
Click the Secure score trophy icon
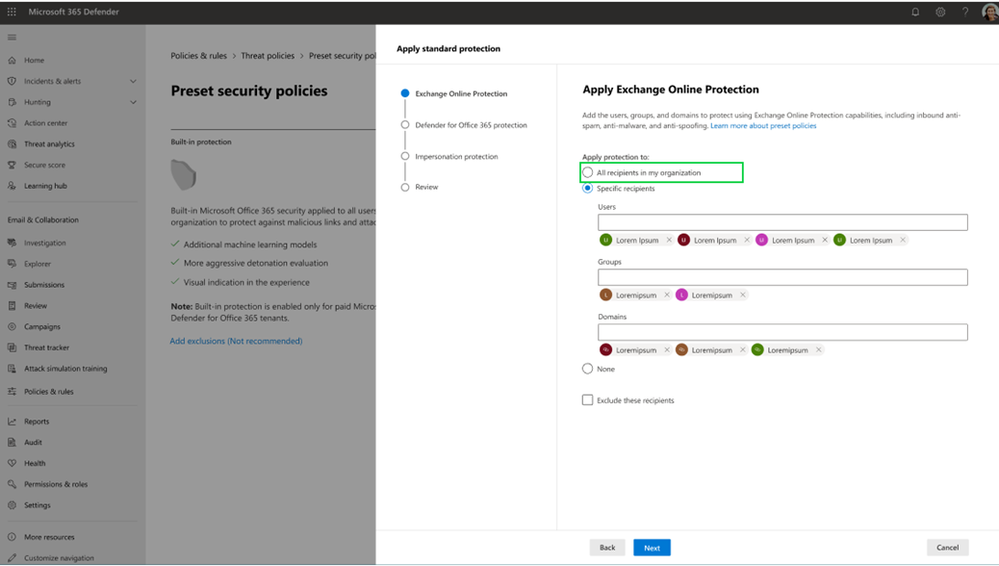tap(11, 165)
